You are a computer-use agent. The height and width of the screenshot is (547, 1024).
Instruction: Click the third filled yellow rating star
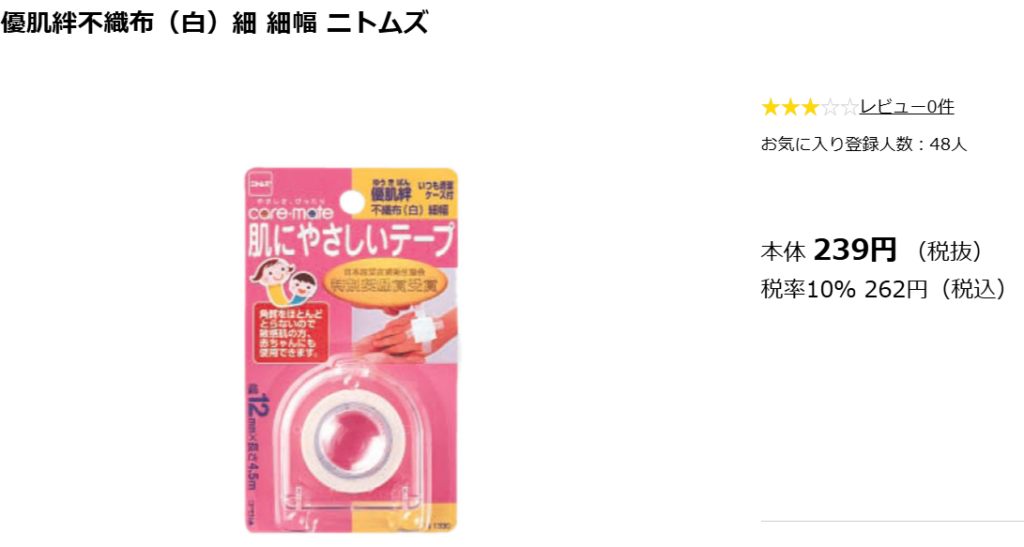click(x=810, y=107)
